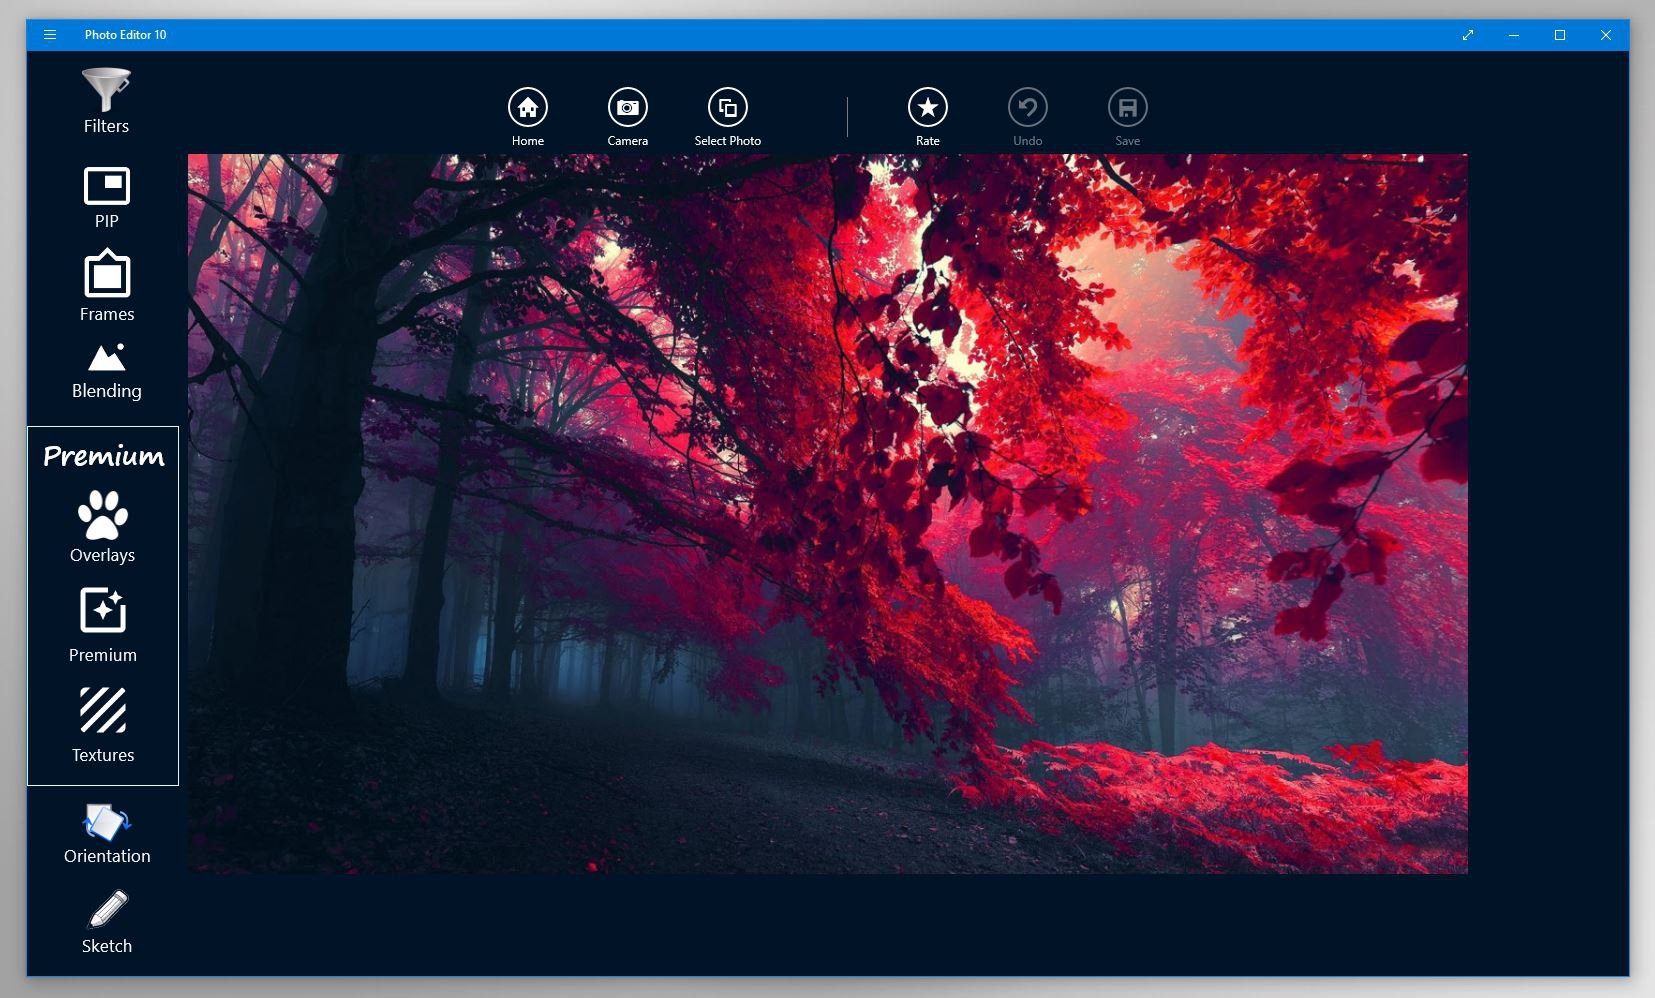Viewport: 1655px width, 998px height.
Task: Maximize the Photo Editor window
Action: [1560, 35]
